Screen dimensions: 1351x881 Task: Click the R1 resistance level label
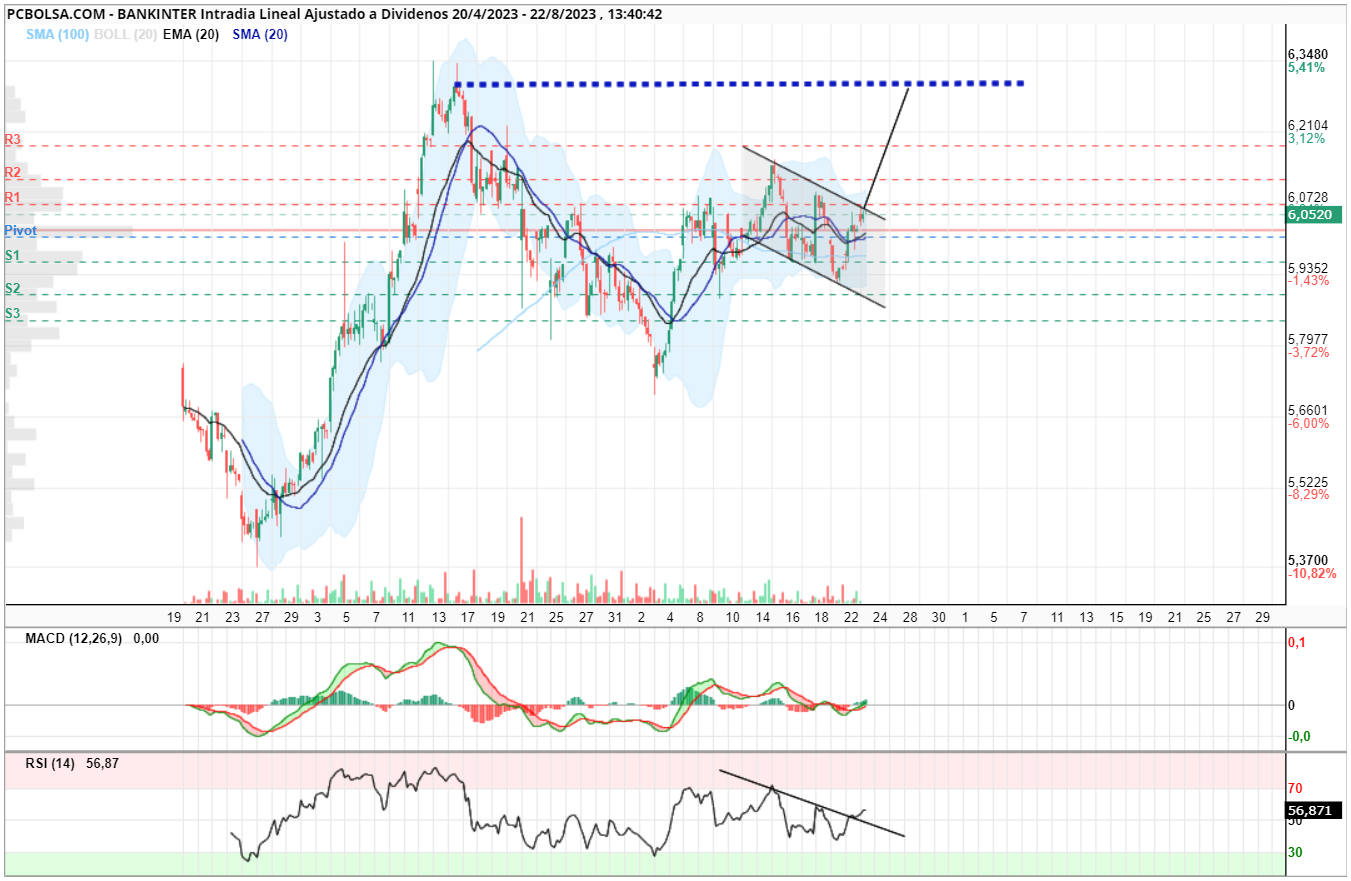(13, 197)
